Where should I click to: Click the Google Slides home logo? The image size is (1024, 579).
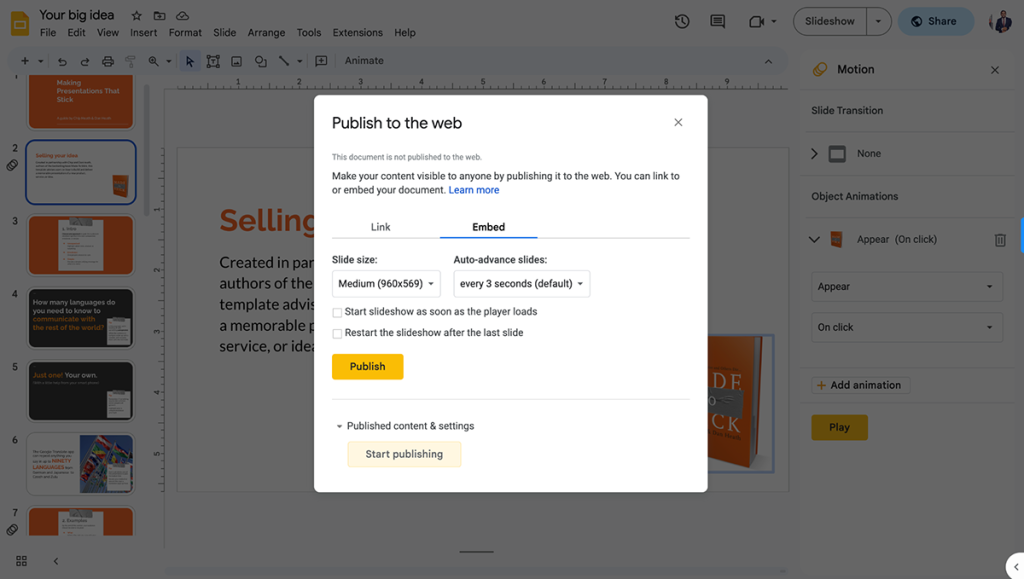[x=20, y=23]
